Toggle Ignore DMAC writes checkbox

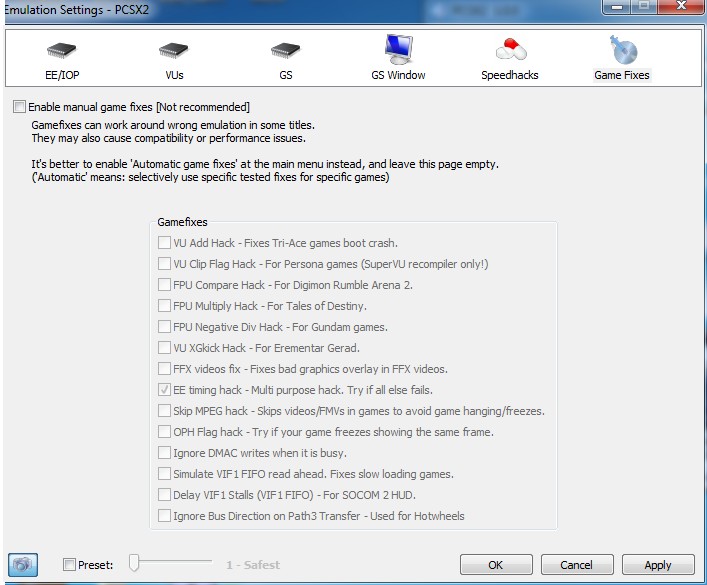click(164, 452)
